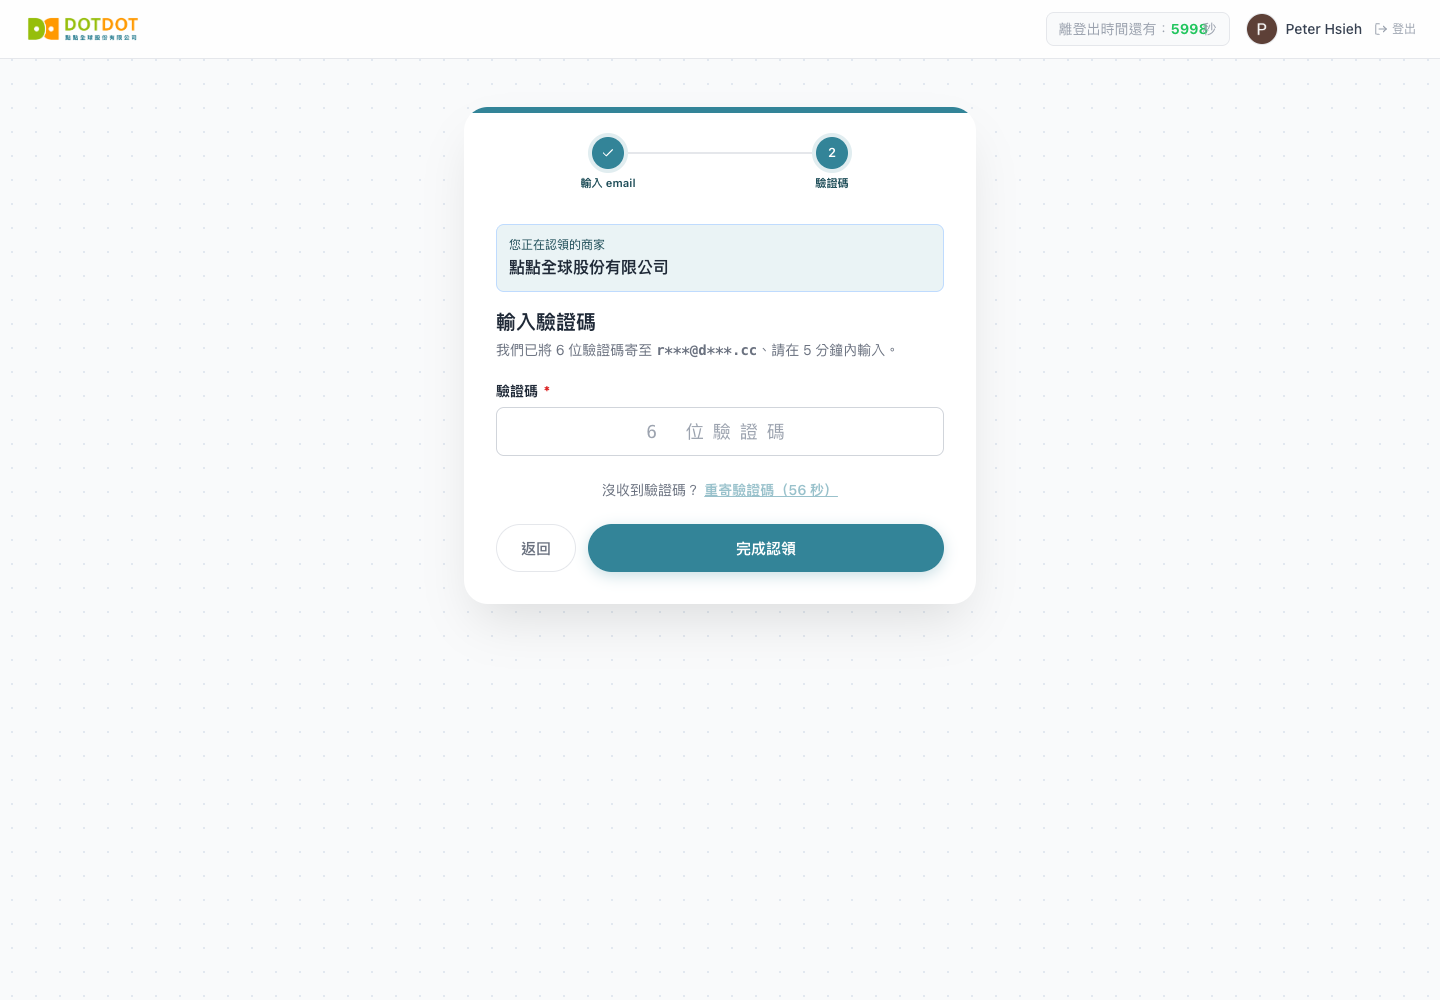The height and width of the screenshot is (1000, 1440).
Task: Click the Peter Hsieh avatar circle
Action: [x=1262, y=29]
